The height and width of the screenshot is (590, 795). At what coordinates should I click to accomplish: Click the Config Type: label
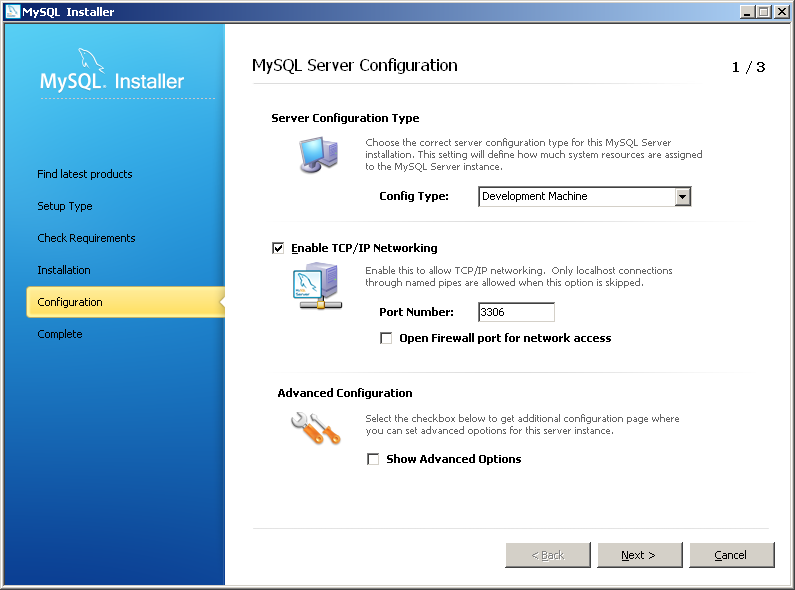click(414, 196)
